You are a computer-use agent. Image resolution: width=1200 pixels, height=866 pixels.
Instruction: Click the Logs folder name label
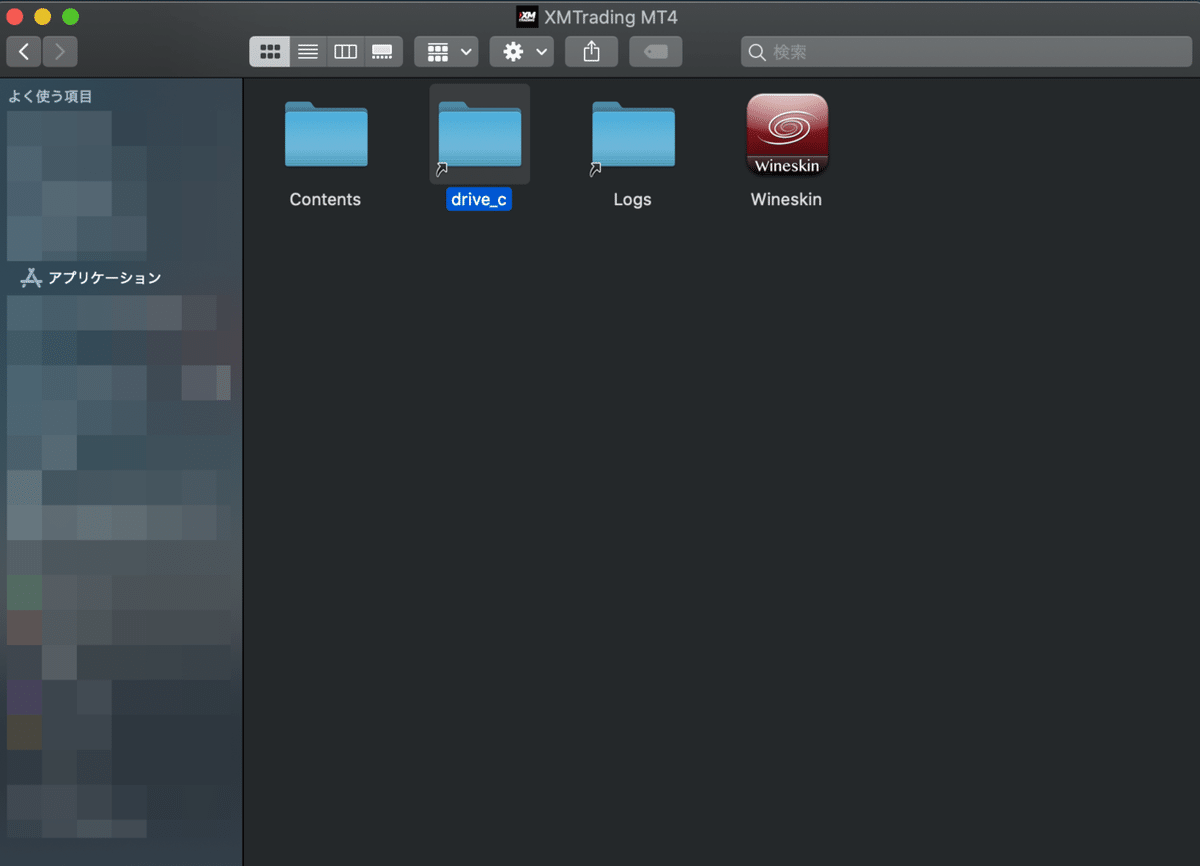pos(632,199)
